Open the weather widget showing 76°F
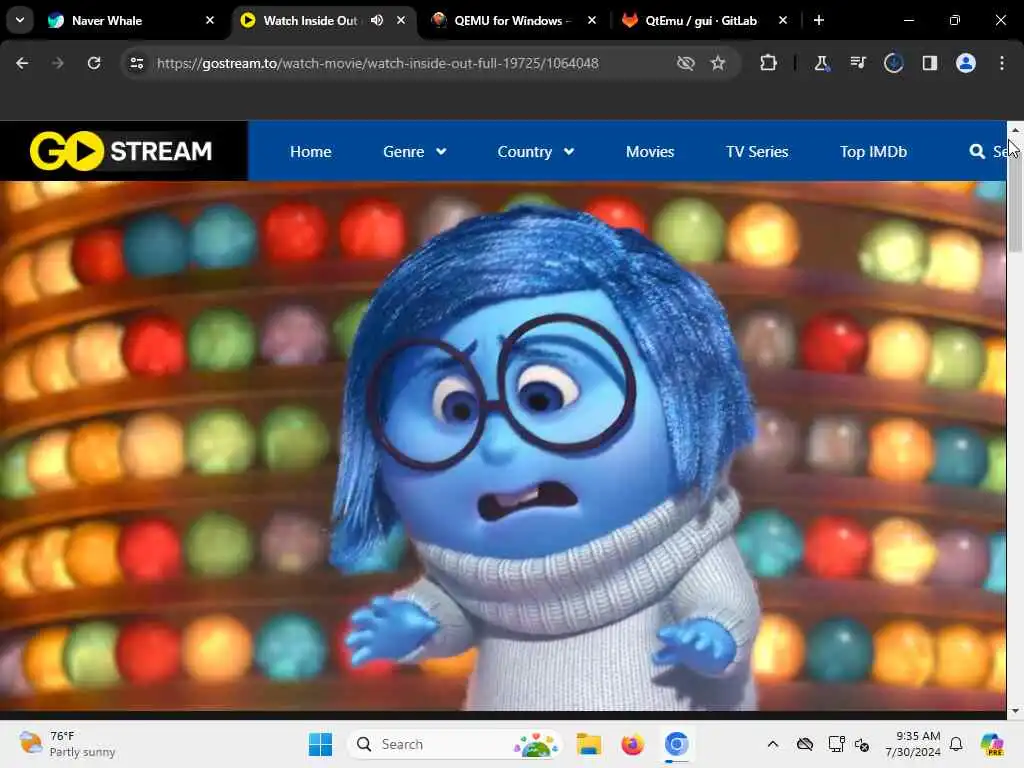This screenshot has width=1024, height=768. point(67,744)
